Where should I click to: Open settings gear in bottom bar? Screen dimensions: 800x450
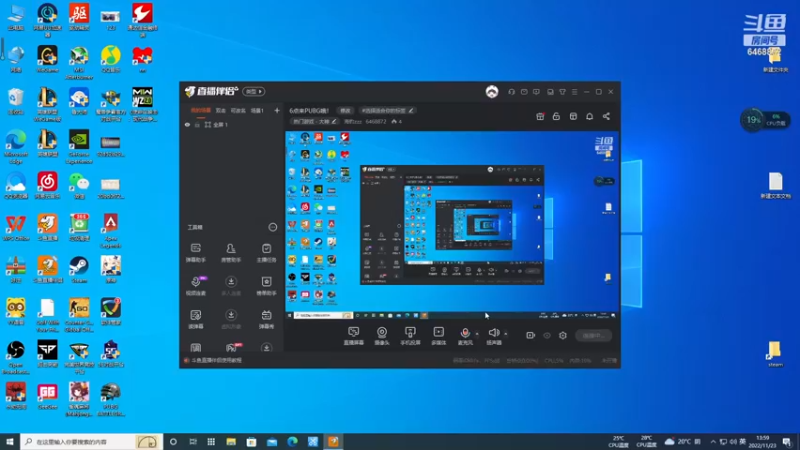point(563,335)
